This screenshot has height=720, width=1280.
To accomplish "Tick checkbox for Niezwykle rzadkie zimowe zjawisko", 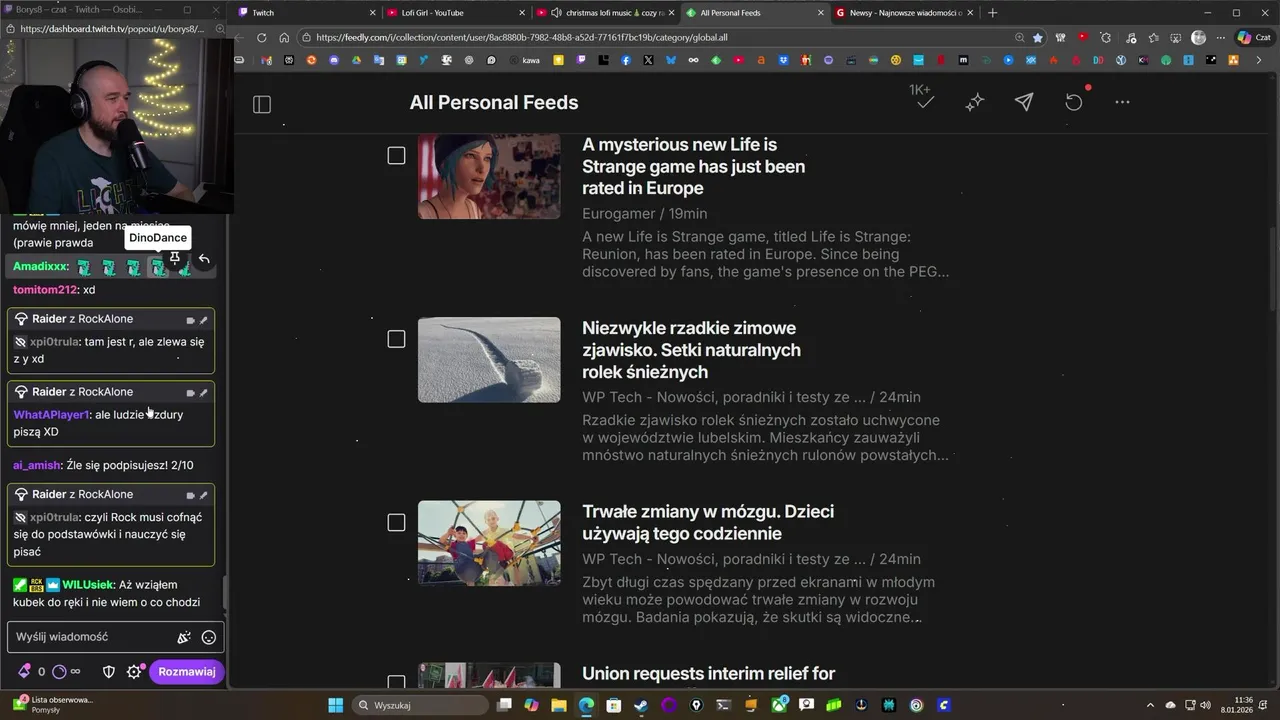I will (x=396, y=339).
